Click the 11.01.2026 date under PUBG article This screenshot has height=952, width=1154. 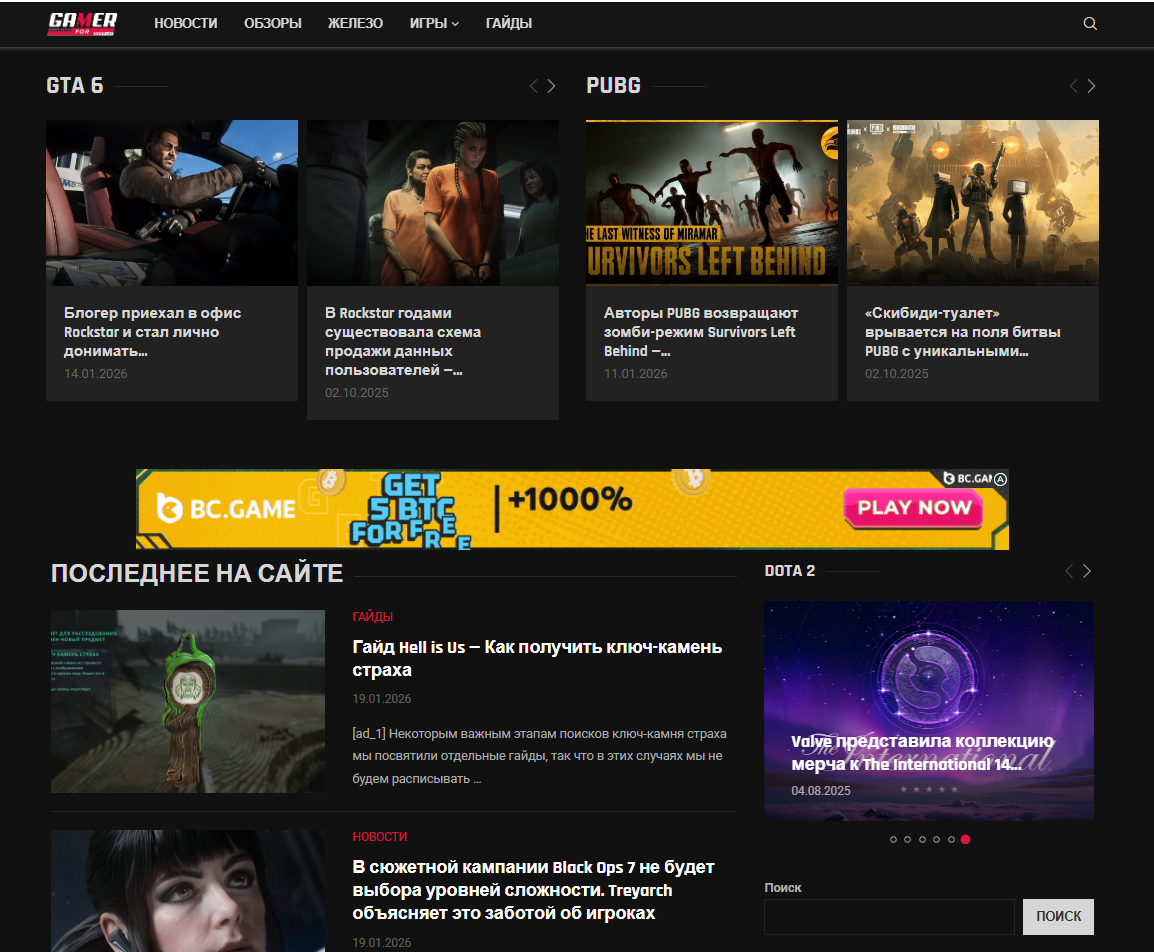click(636, 374)
